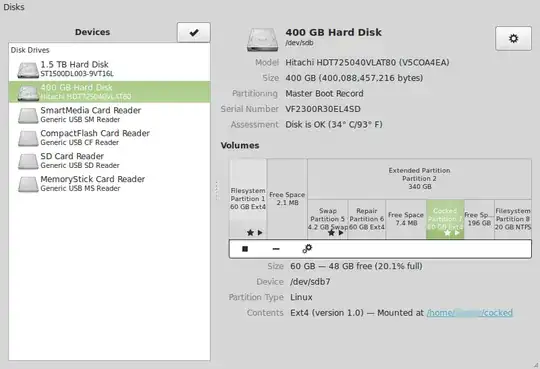Select CompactFlash Card Reader device
The image size is (540, 369).
point(109,137)
